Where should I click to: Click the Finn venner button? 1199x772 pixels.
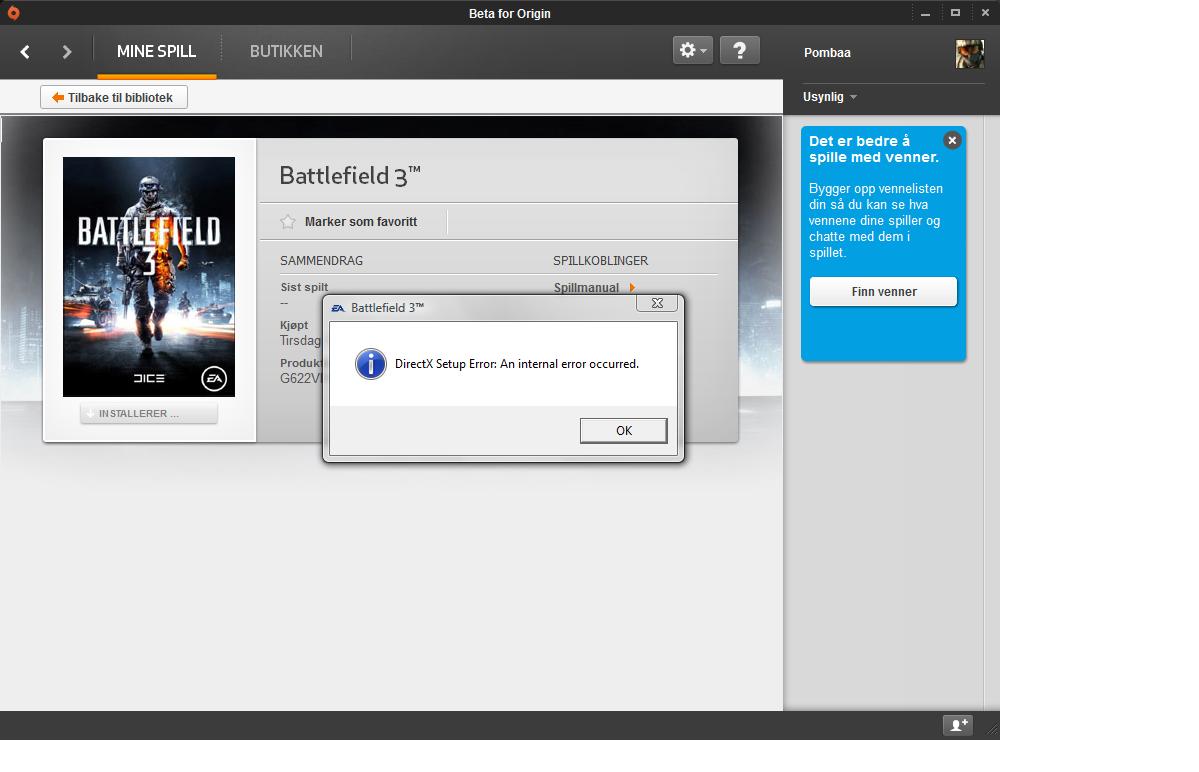pyautogui.click(x=883, y=292)
